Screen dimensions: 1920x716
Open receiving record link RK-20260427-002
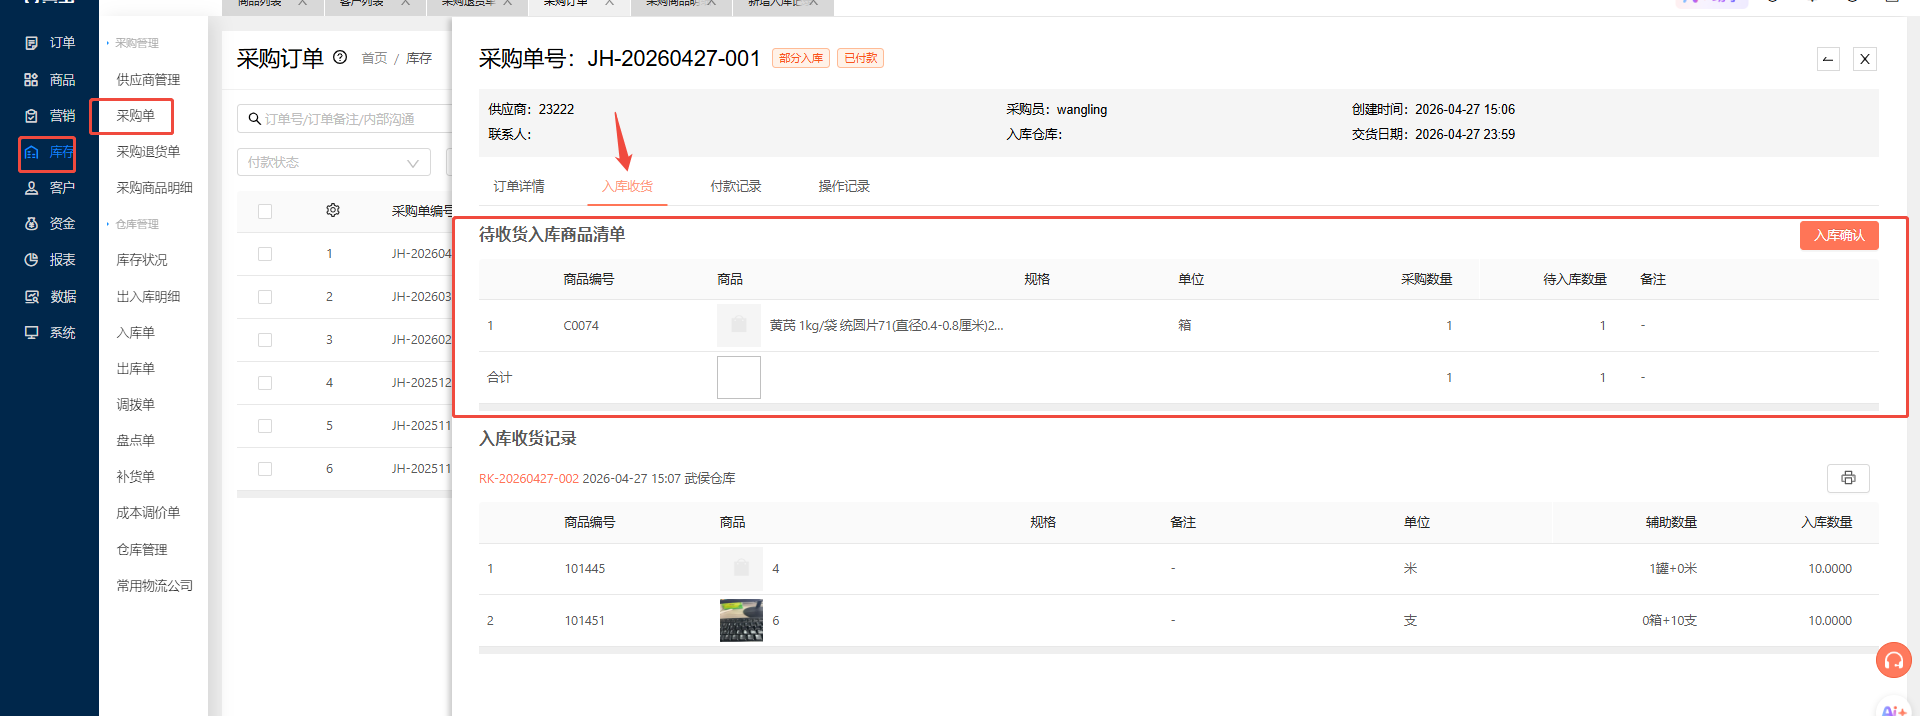[528, 479]
